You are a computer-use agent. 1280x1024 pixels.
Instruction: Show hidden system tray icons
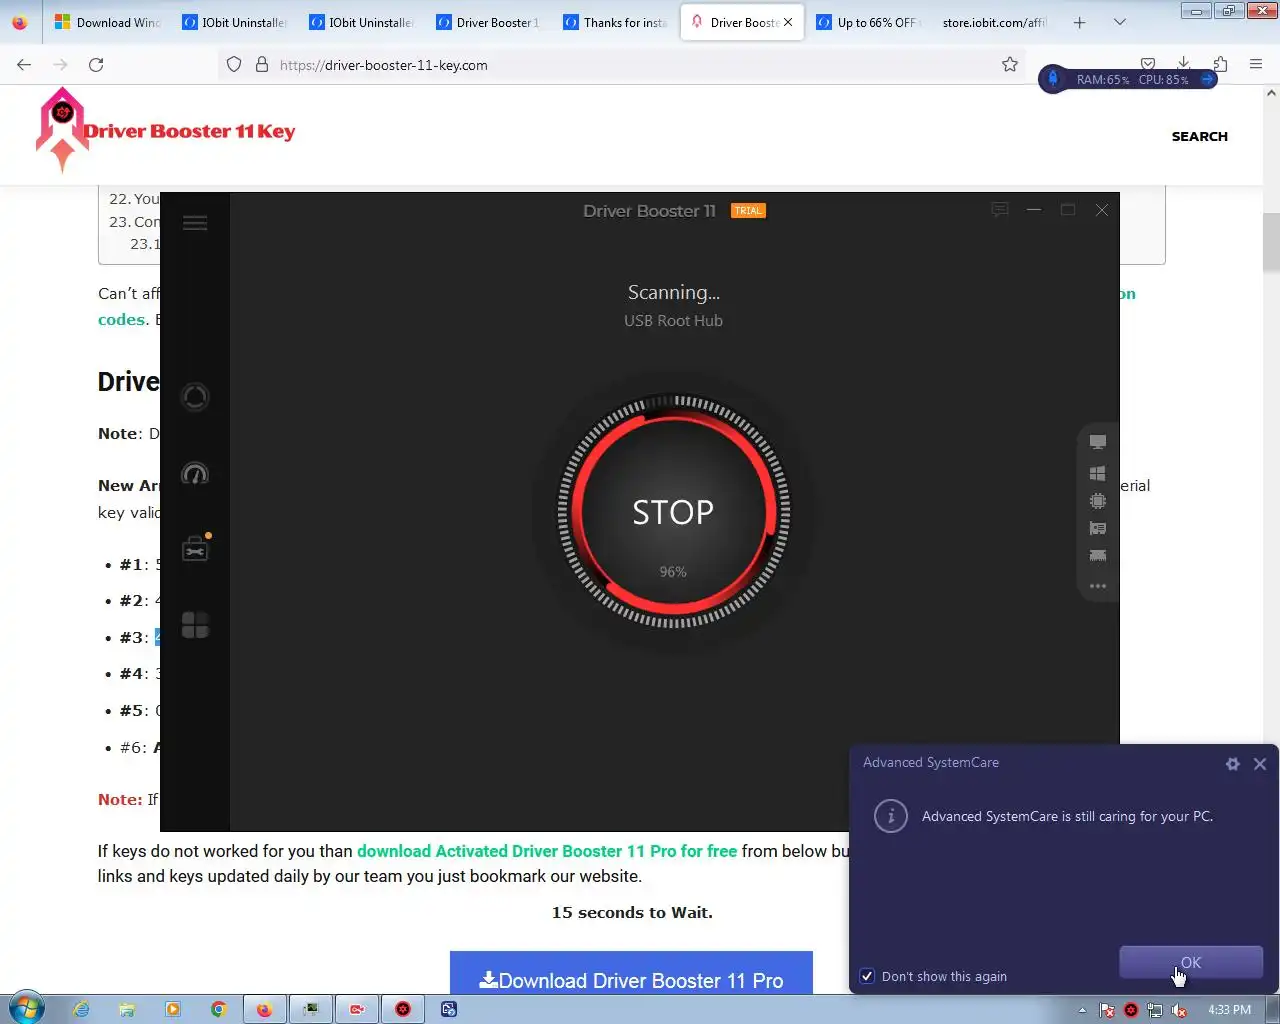1082,1010
